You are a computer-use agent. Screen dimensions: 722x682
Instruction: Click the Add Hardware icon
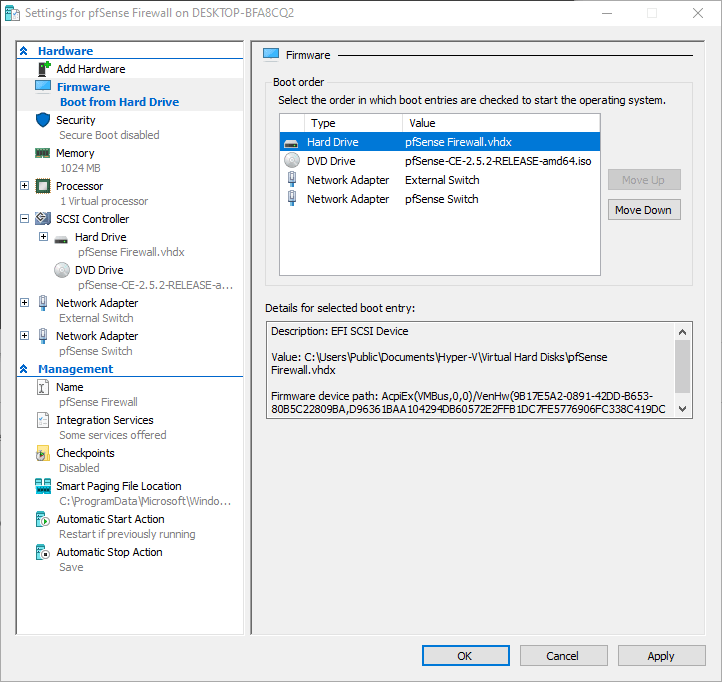click(x=44, y=69)
